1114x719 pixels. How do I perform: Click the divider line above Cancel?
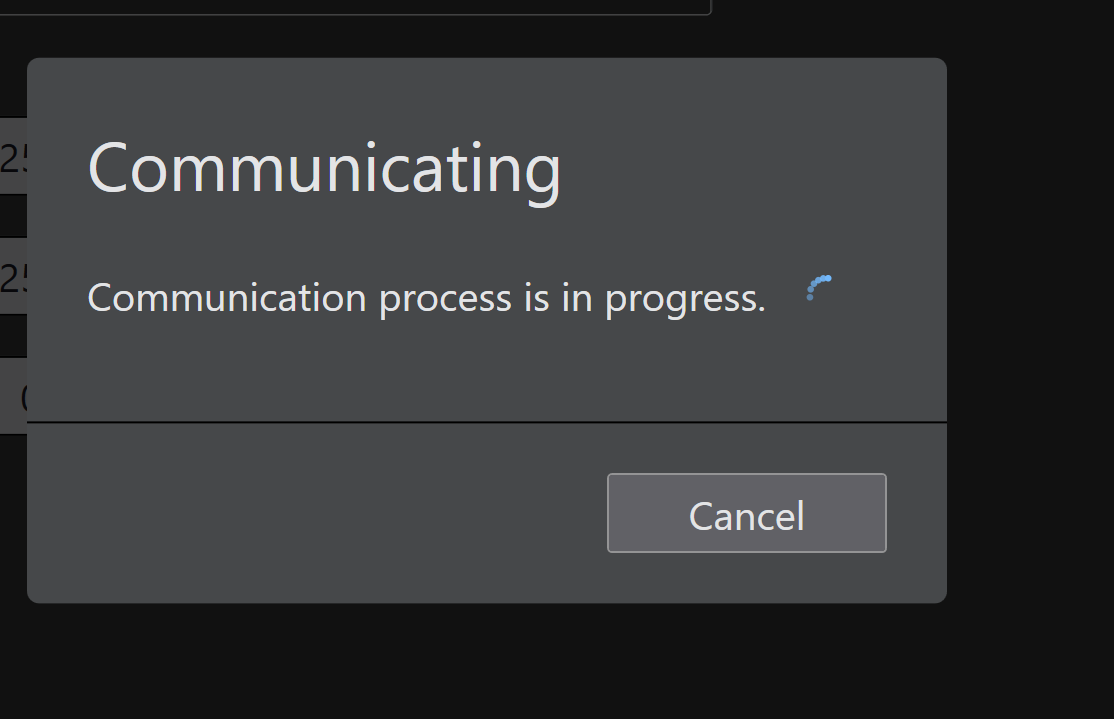[486, 423]
